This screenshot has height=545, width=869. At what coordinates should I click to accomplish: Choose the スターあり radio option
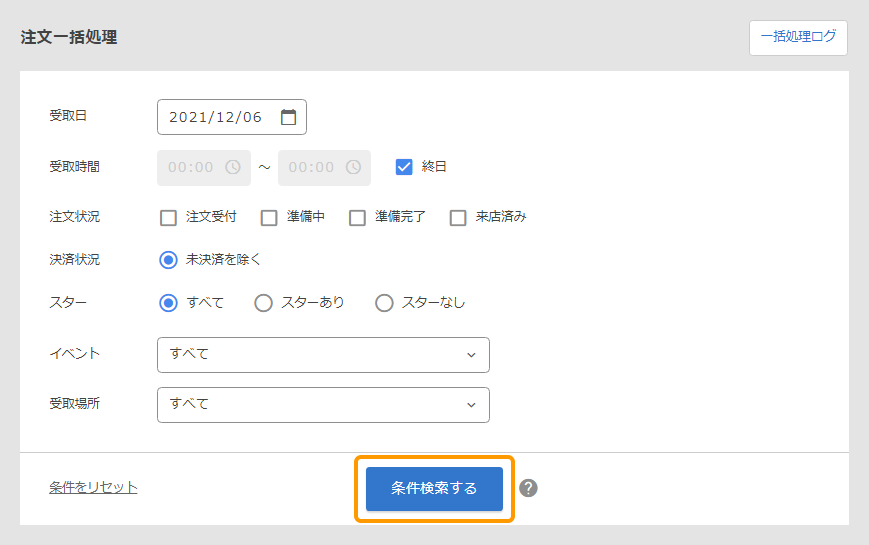point(263,302)
